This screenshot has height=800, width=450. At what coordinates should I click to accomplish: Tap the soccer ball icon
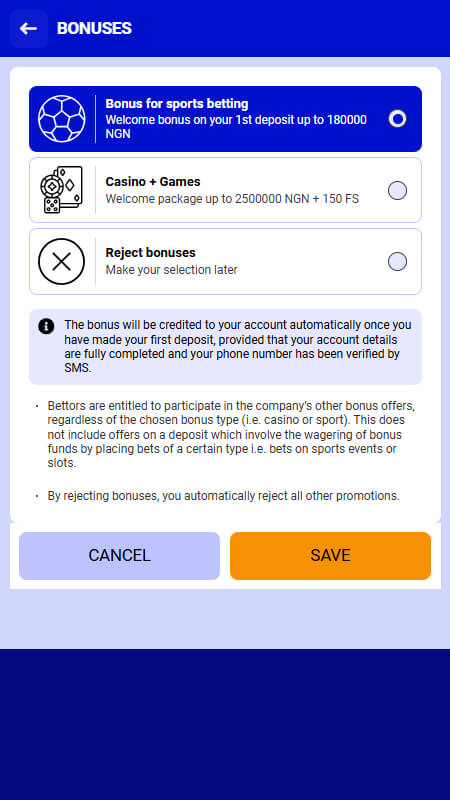coord(62,119)
